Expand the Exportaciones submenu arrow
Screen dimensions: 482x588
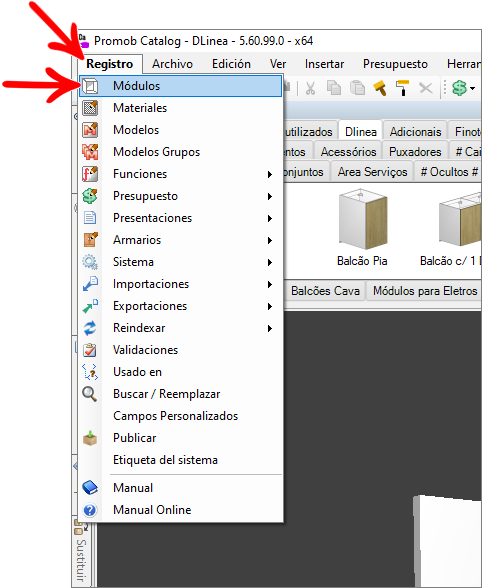click(269, 306)
